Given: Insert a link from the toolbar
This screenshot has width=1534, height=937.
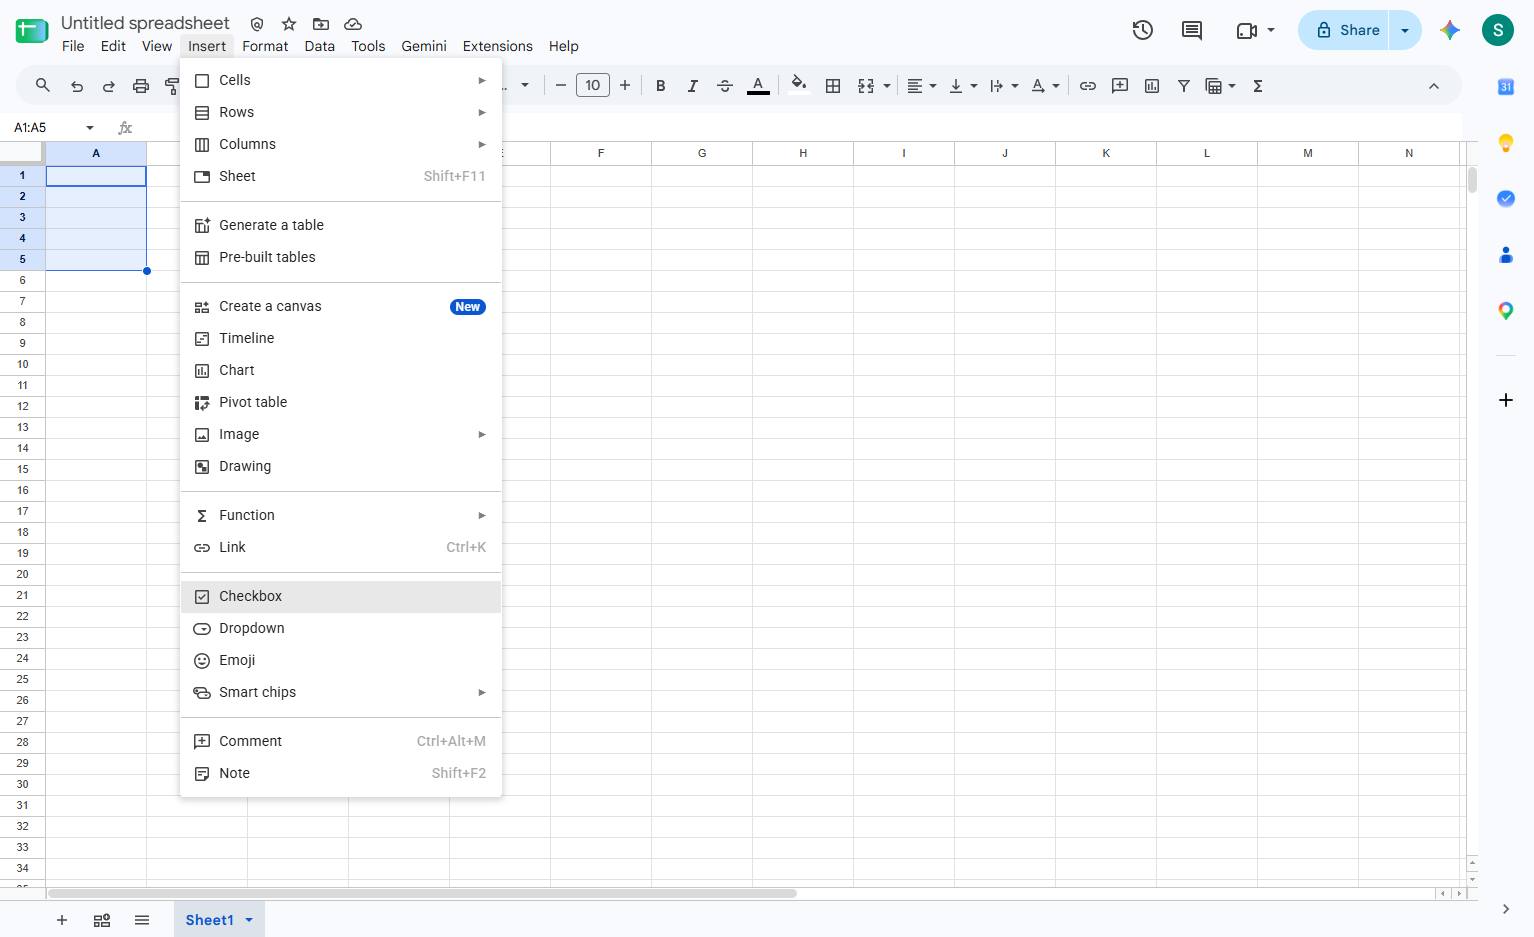Looking at the screenshot, I should pyautogui.click(x=1088, y=86).
